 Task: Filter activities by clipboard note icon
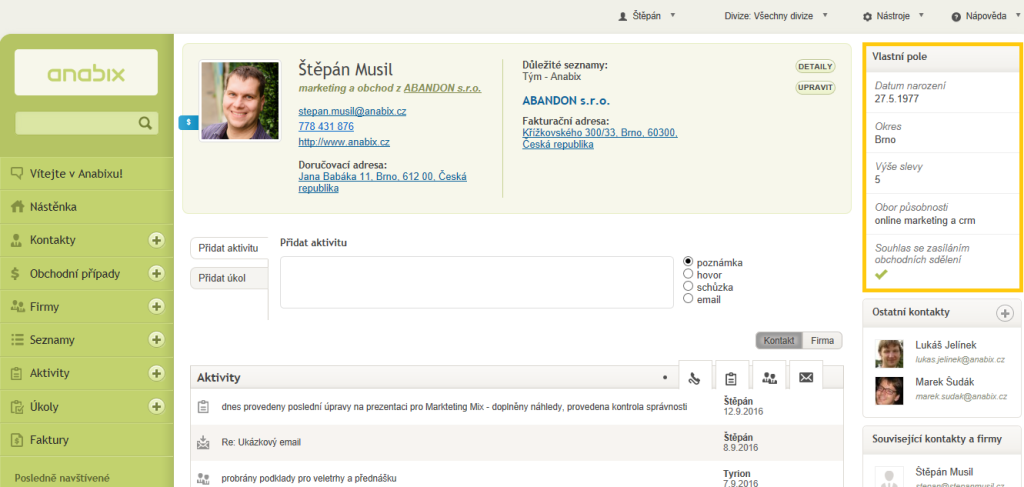point(731,378)
